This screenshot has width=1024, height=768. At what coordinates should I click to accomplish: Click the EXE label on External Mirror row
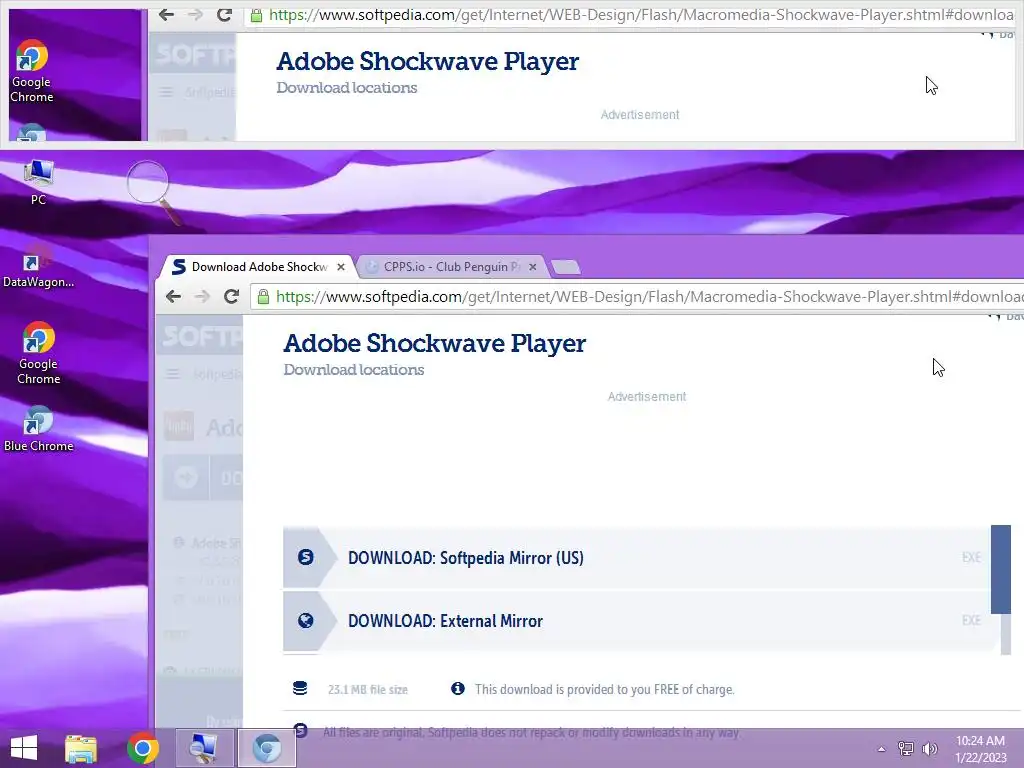[x=971, y=620]
